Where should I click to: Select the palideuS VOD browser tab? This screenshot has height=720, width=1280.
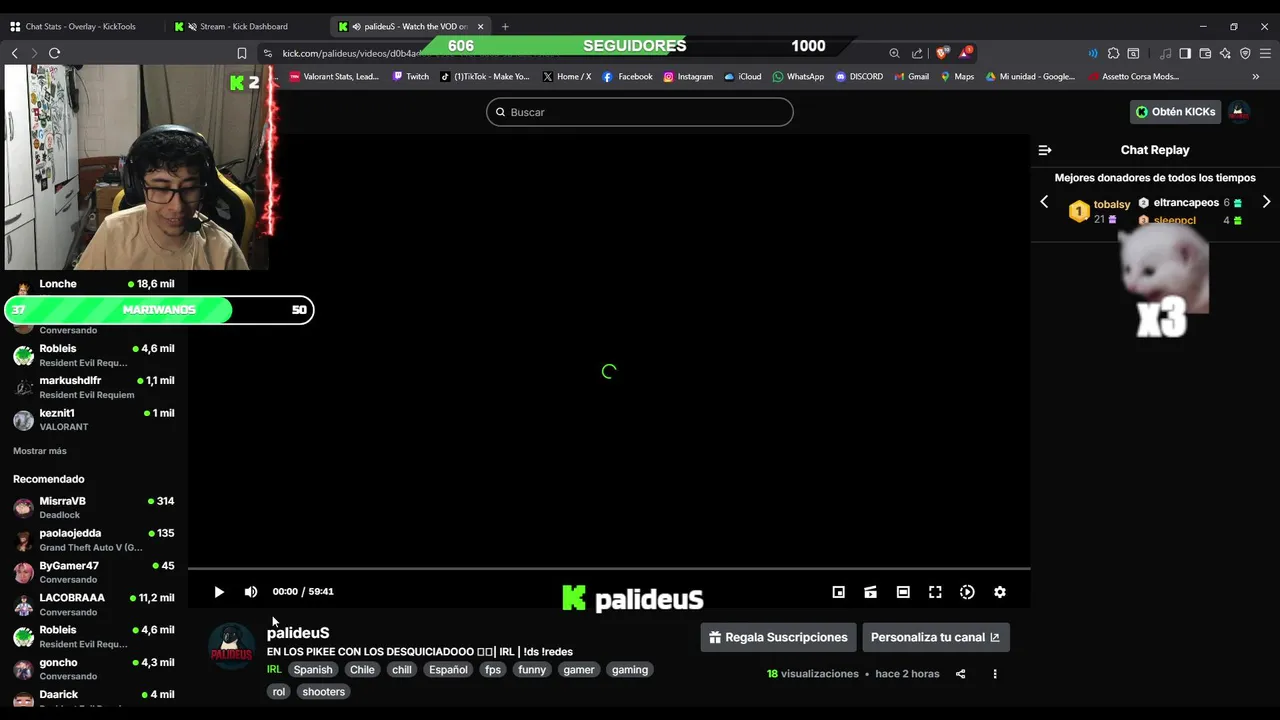(409, 26)
